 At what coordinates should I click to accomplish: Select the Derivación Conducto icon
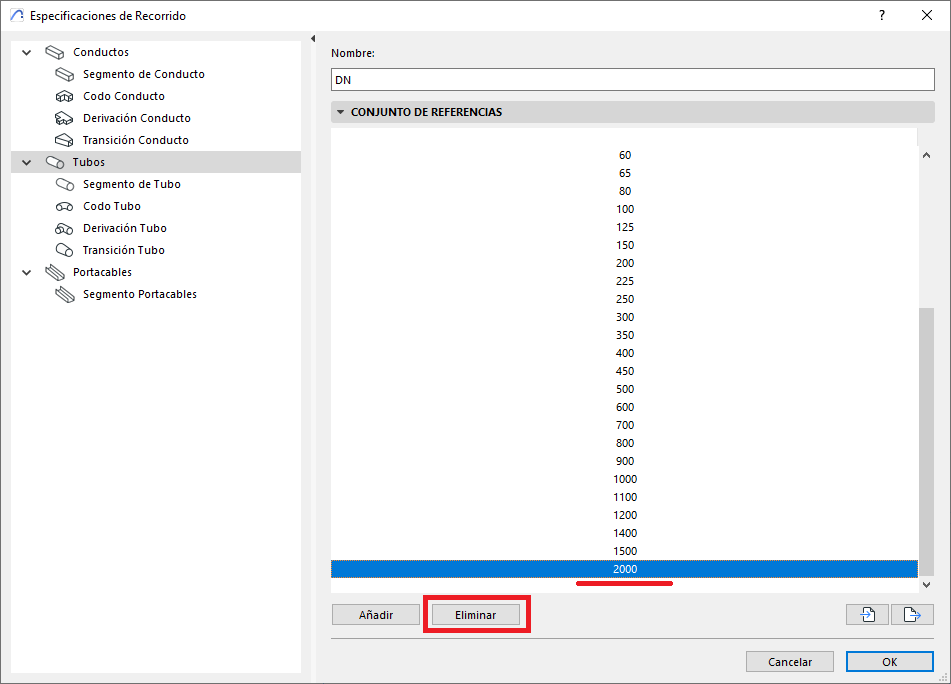[x=65, y=119]
